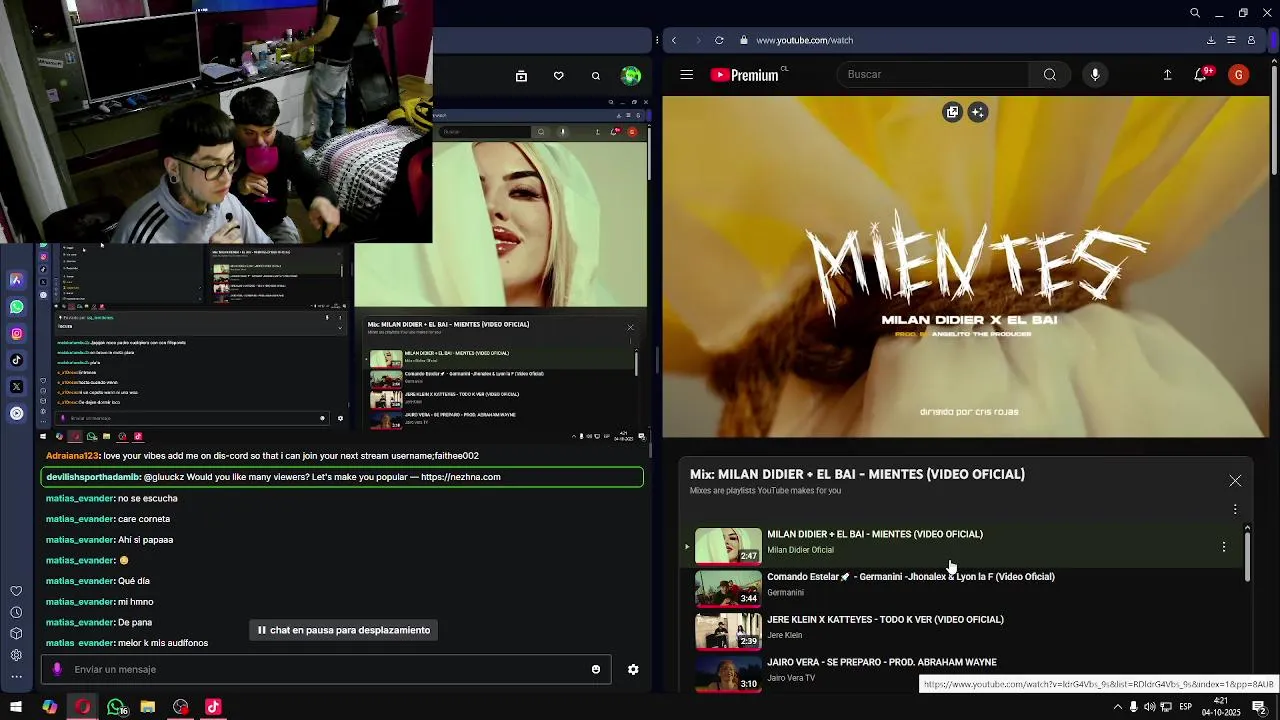Open Instagram in Opera sidebar
This screenshot has width=1280, height=720.
pyautogui.click(x=16, y=334)
